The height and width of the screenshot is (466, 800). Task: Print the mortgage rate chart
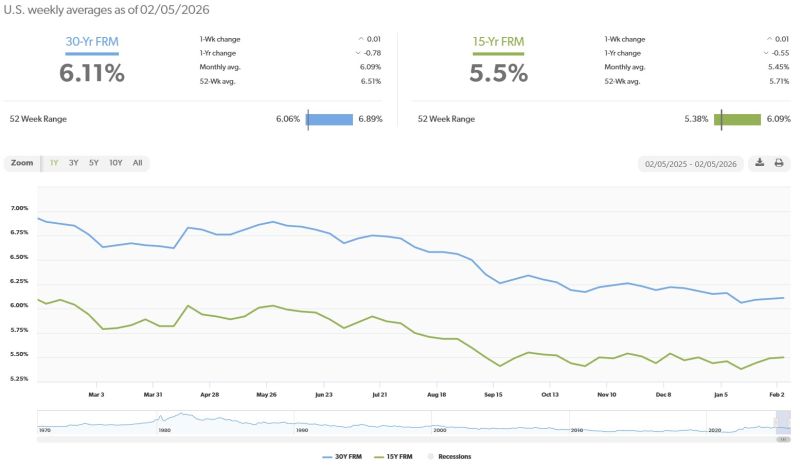(x=779, y=163)
